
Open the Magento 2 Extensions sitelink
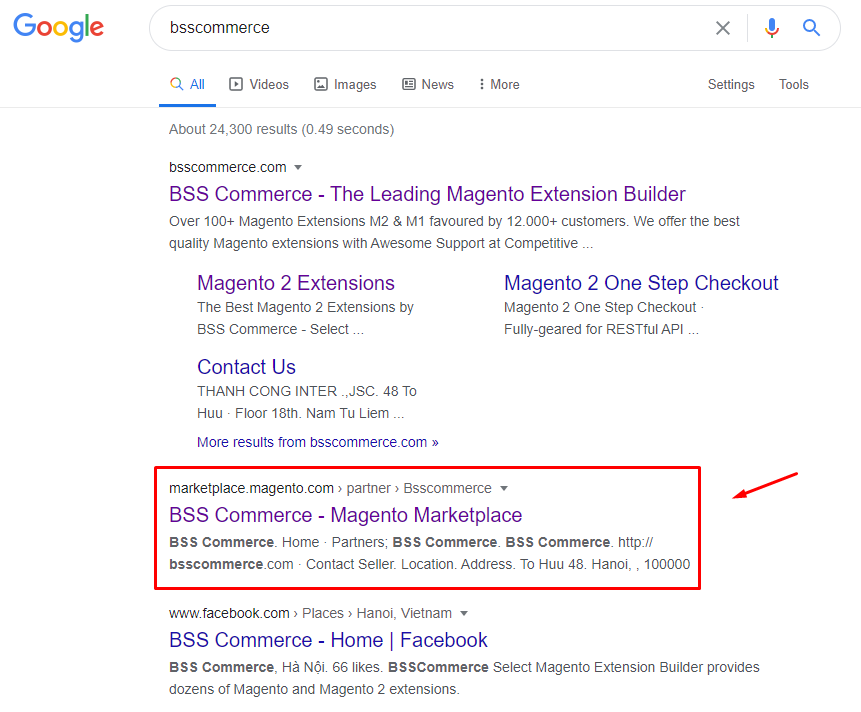296,283
